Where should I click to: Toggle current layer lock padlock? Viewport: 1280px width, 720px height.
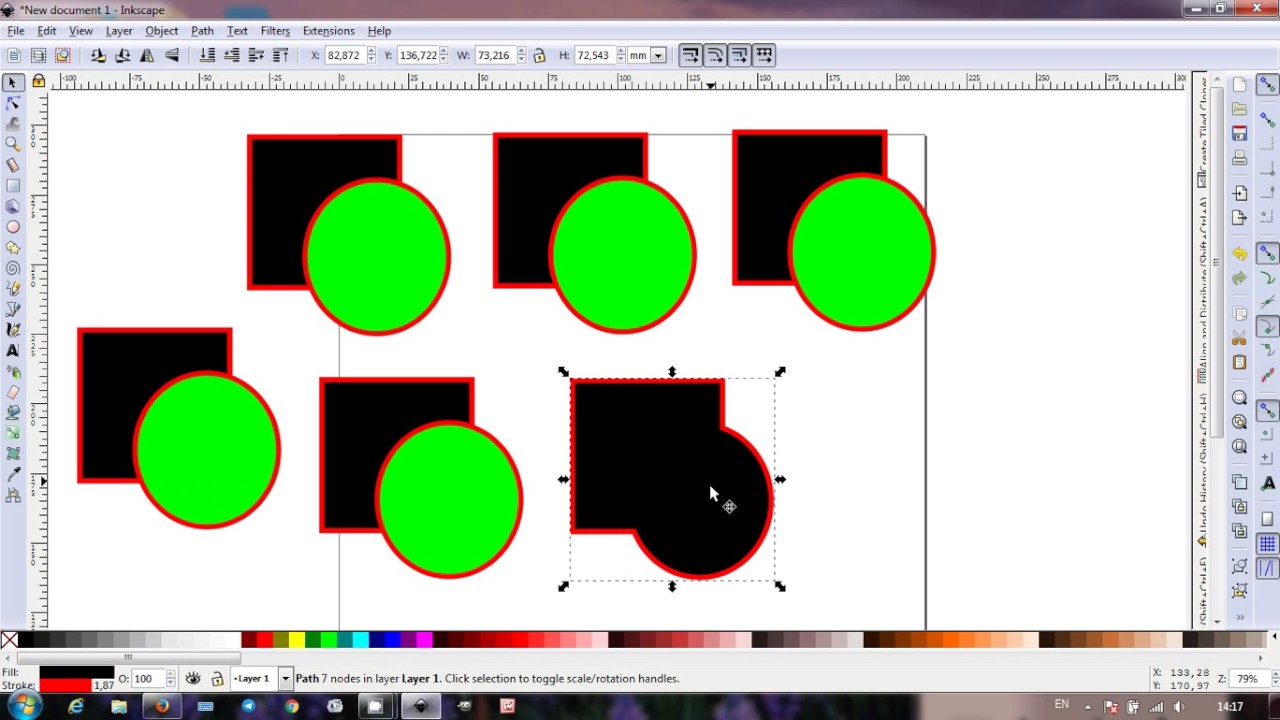(217, 679)
